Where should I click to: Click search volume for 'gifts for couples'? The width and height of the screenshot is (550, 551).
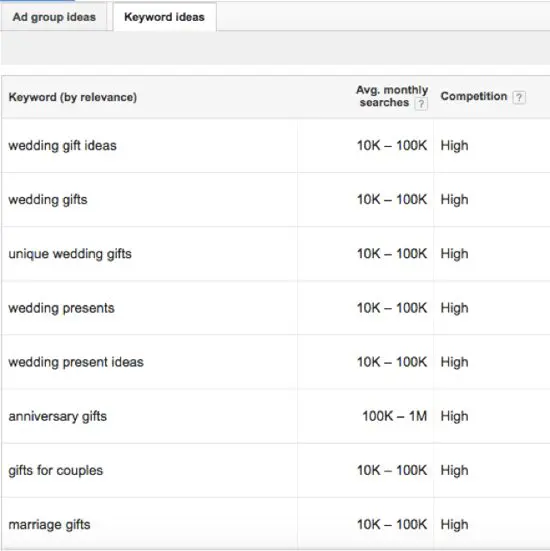[392, 470]
